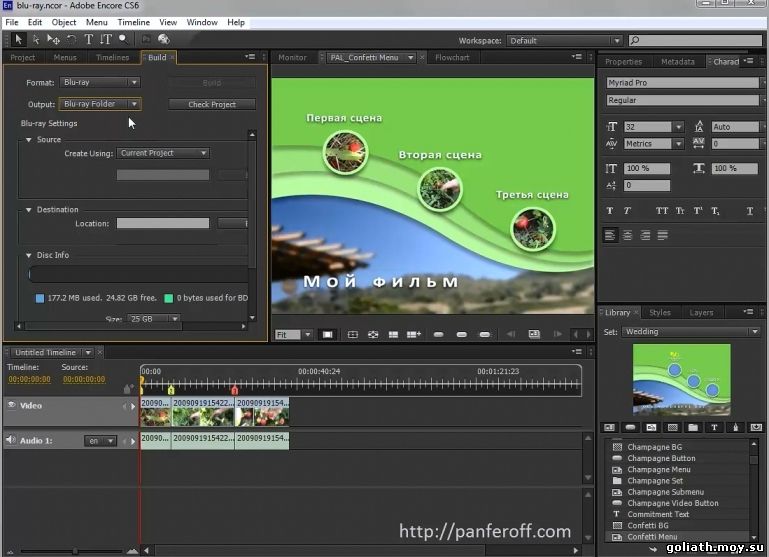Screen dimensions: 769x557
Task: Open the Output Blu-ray Folder dropdown
Action: click(x=99, y=104)
